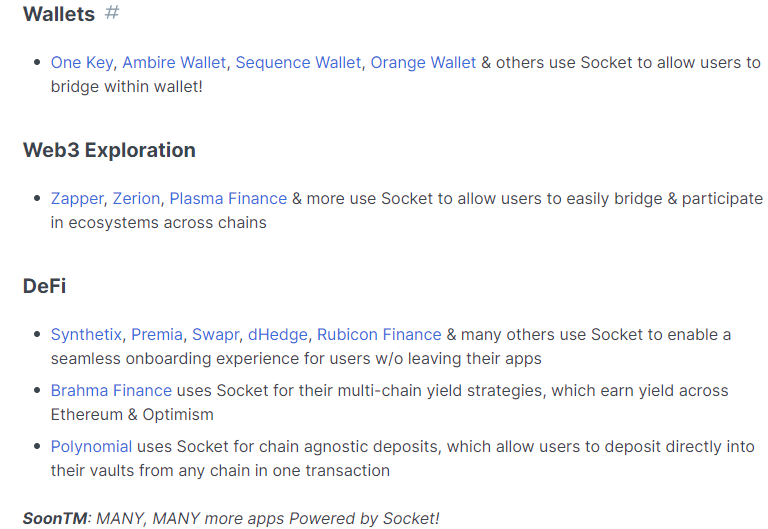
Task: Visit the dHedge link
Action: [278, 335]
